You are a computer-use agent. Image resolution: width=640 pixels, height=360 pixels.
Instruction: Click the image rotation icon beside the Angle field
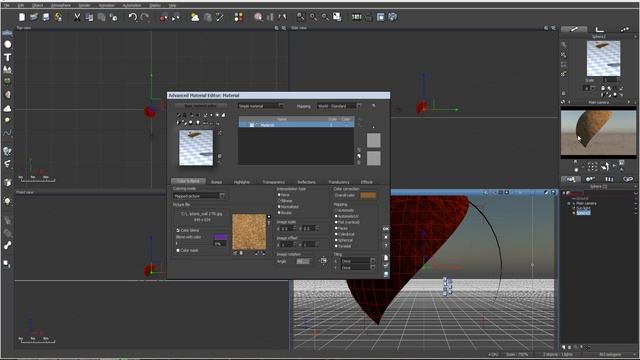click(324, 260)
